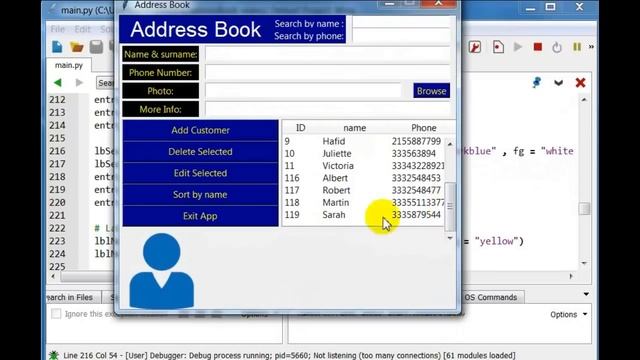Focus the Search by name field
Image resolution: width=640 pixels, height=360 pixels.
(401, 22)
